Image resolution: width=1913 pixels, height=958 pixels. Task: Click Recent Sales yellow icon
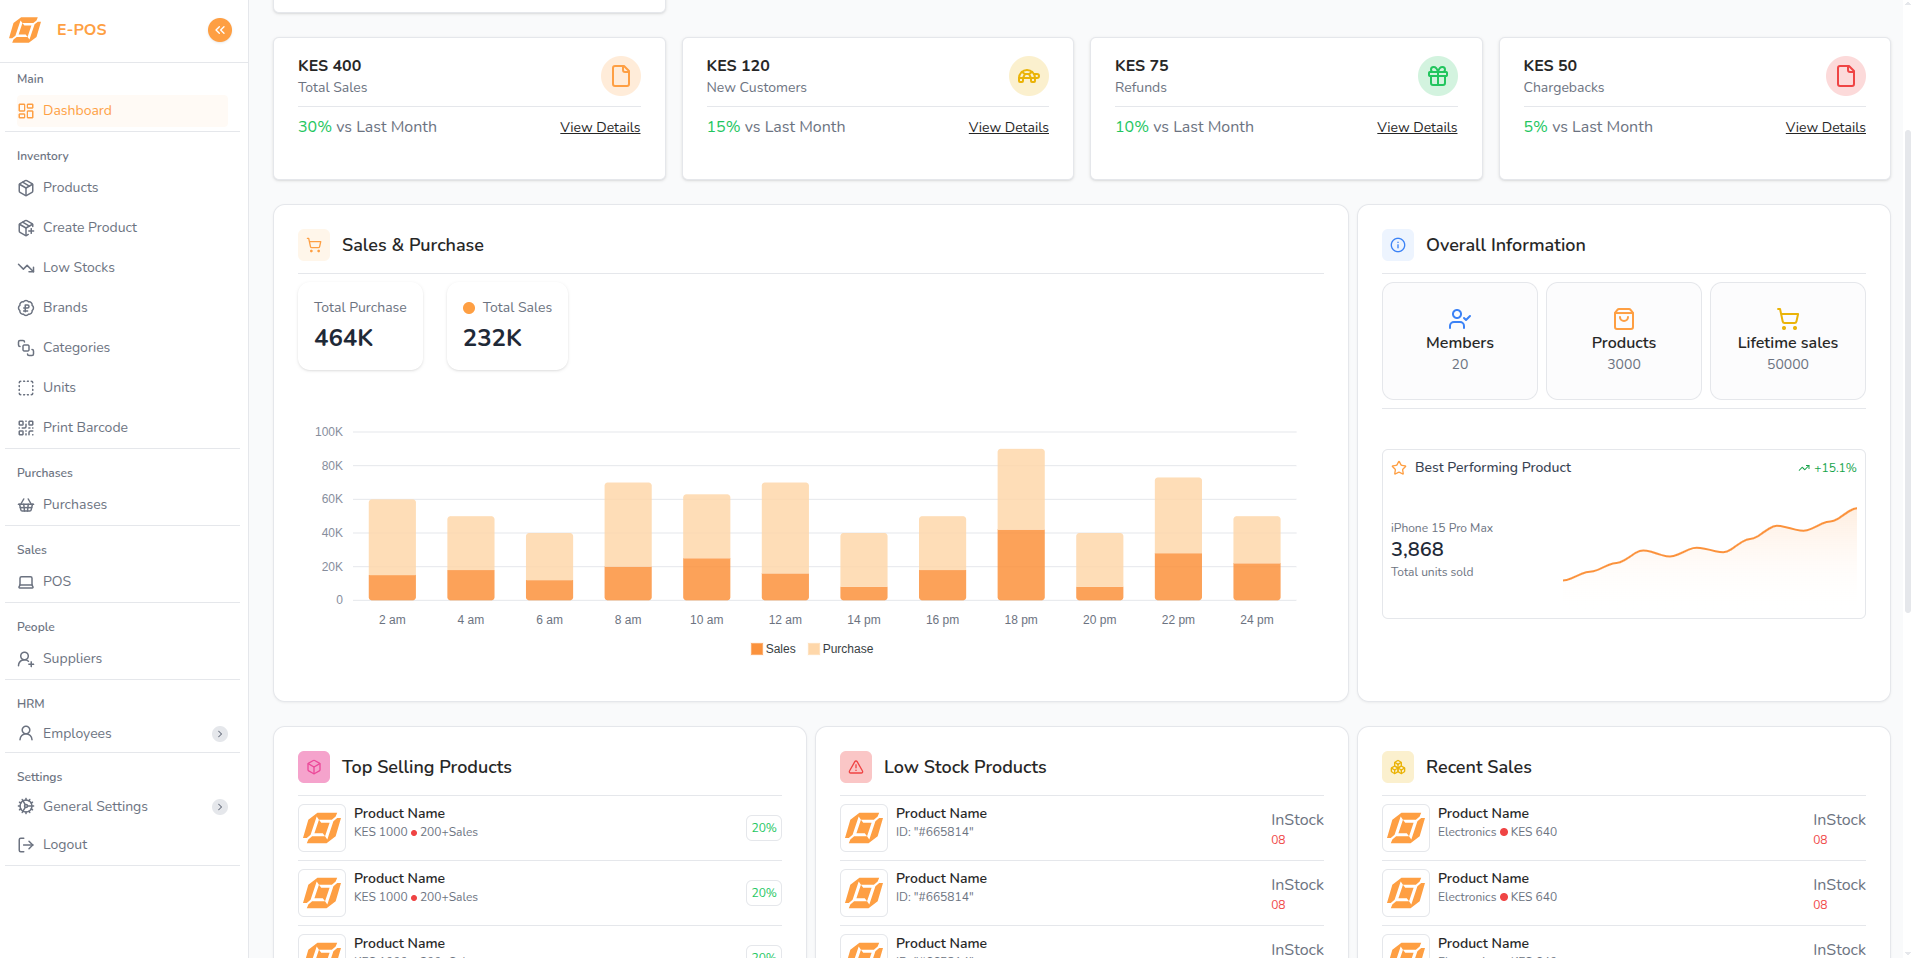click(x=1398, y=767)
